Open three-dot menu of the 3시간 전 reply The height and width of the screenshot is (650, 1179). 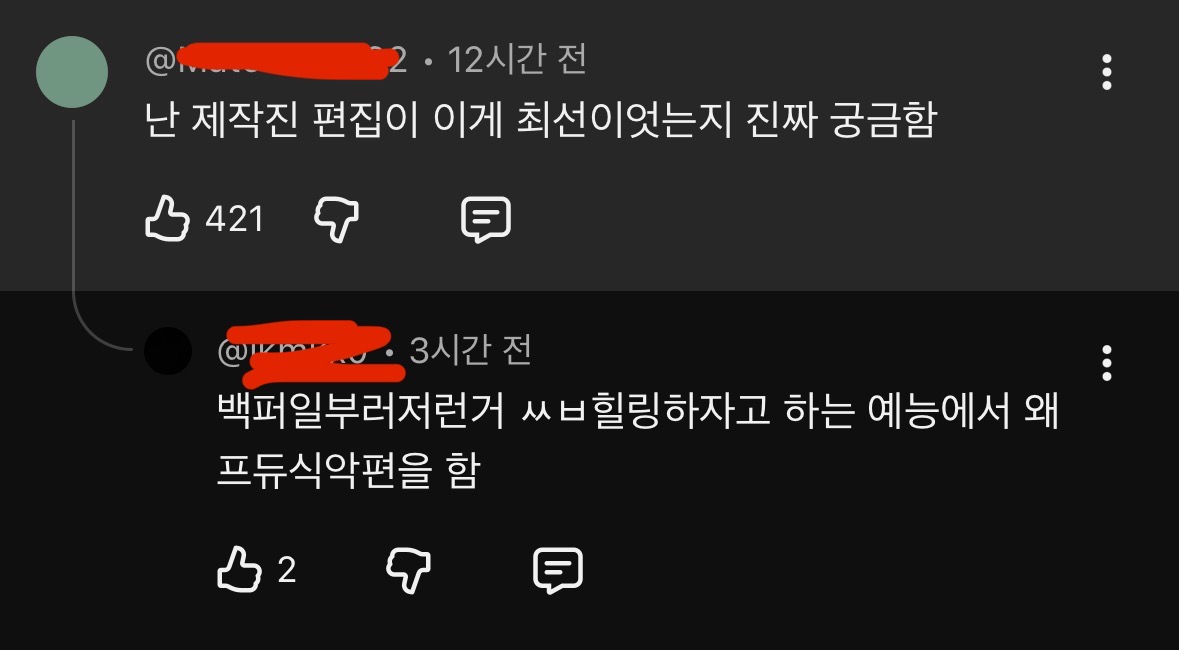[x=1106, y=363]
